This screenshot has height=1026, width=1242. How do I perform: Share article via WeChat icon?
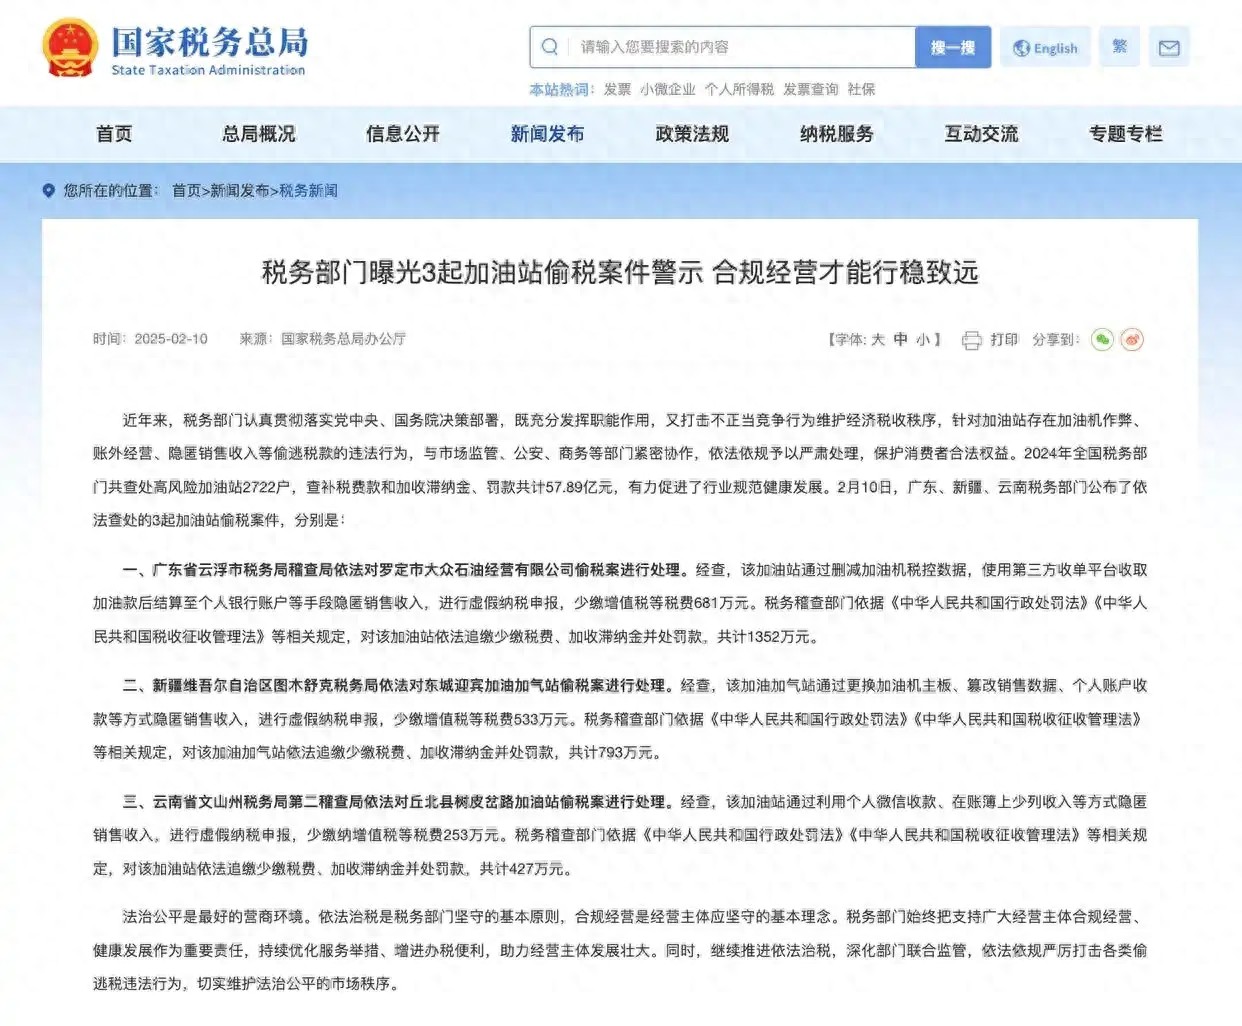[x=1102, y=340]
